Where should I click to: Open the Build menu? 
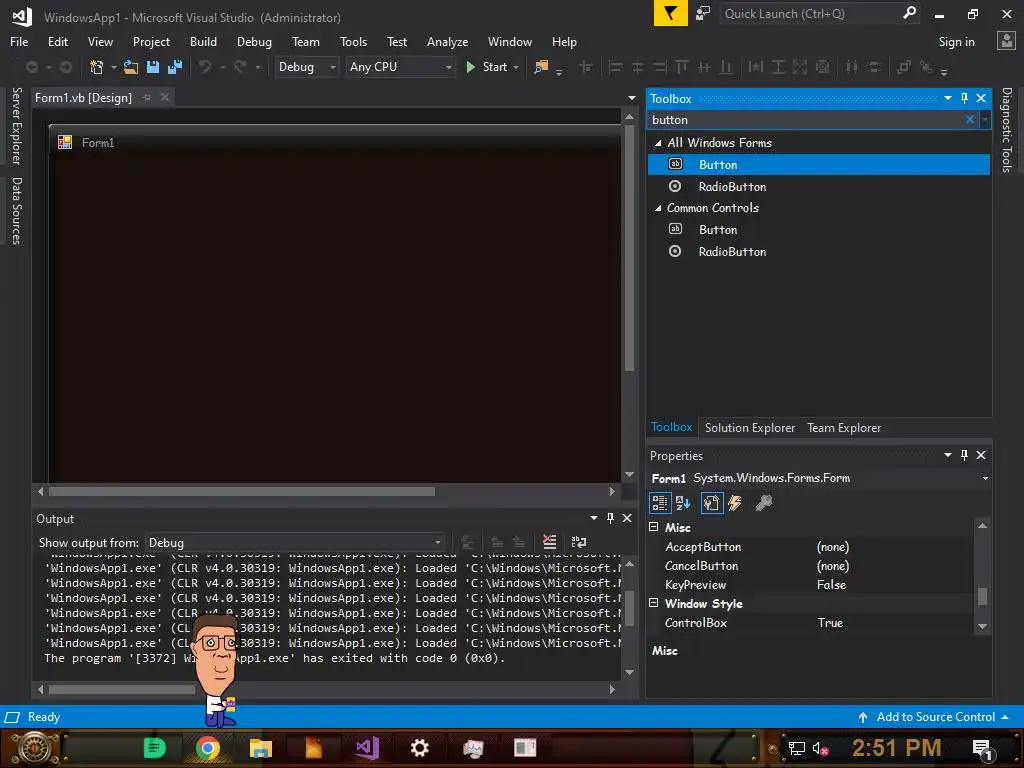[203, 42]
